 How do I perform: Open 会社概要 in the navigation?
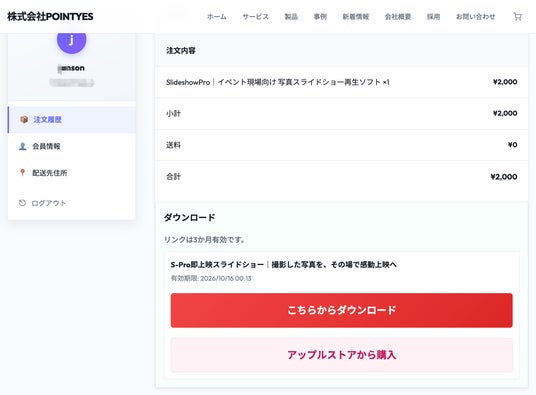click(x=398, y=16)
